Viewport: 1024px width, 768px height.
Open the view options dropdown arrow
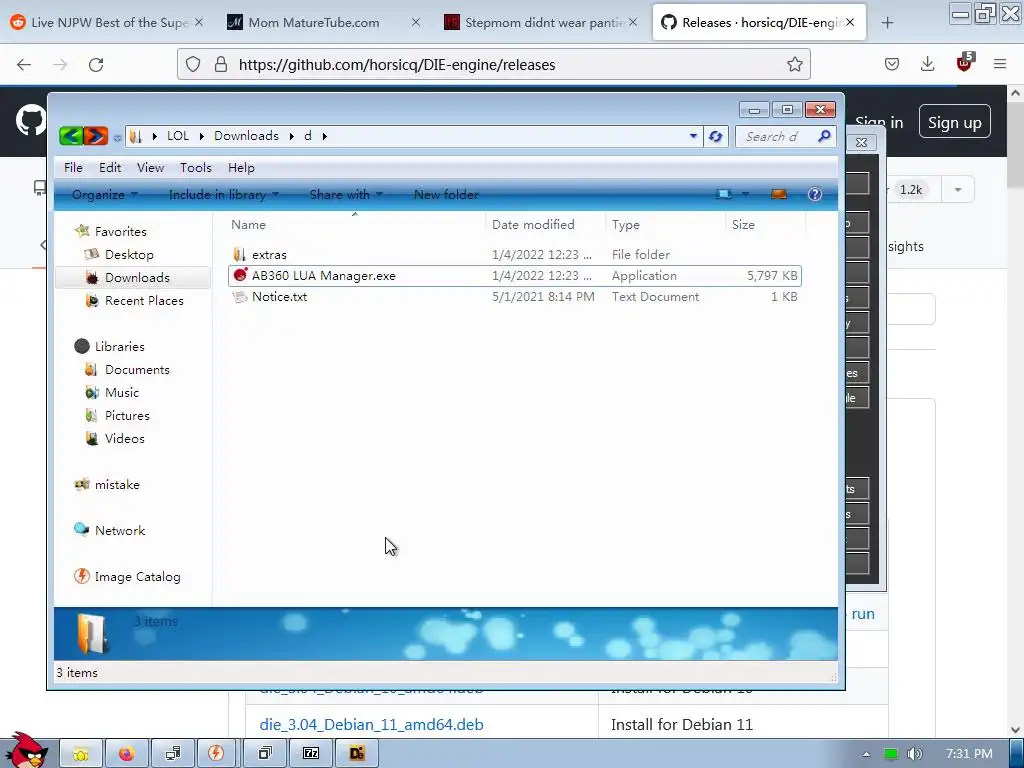click(745, 194)
